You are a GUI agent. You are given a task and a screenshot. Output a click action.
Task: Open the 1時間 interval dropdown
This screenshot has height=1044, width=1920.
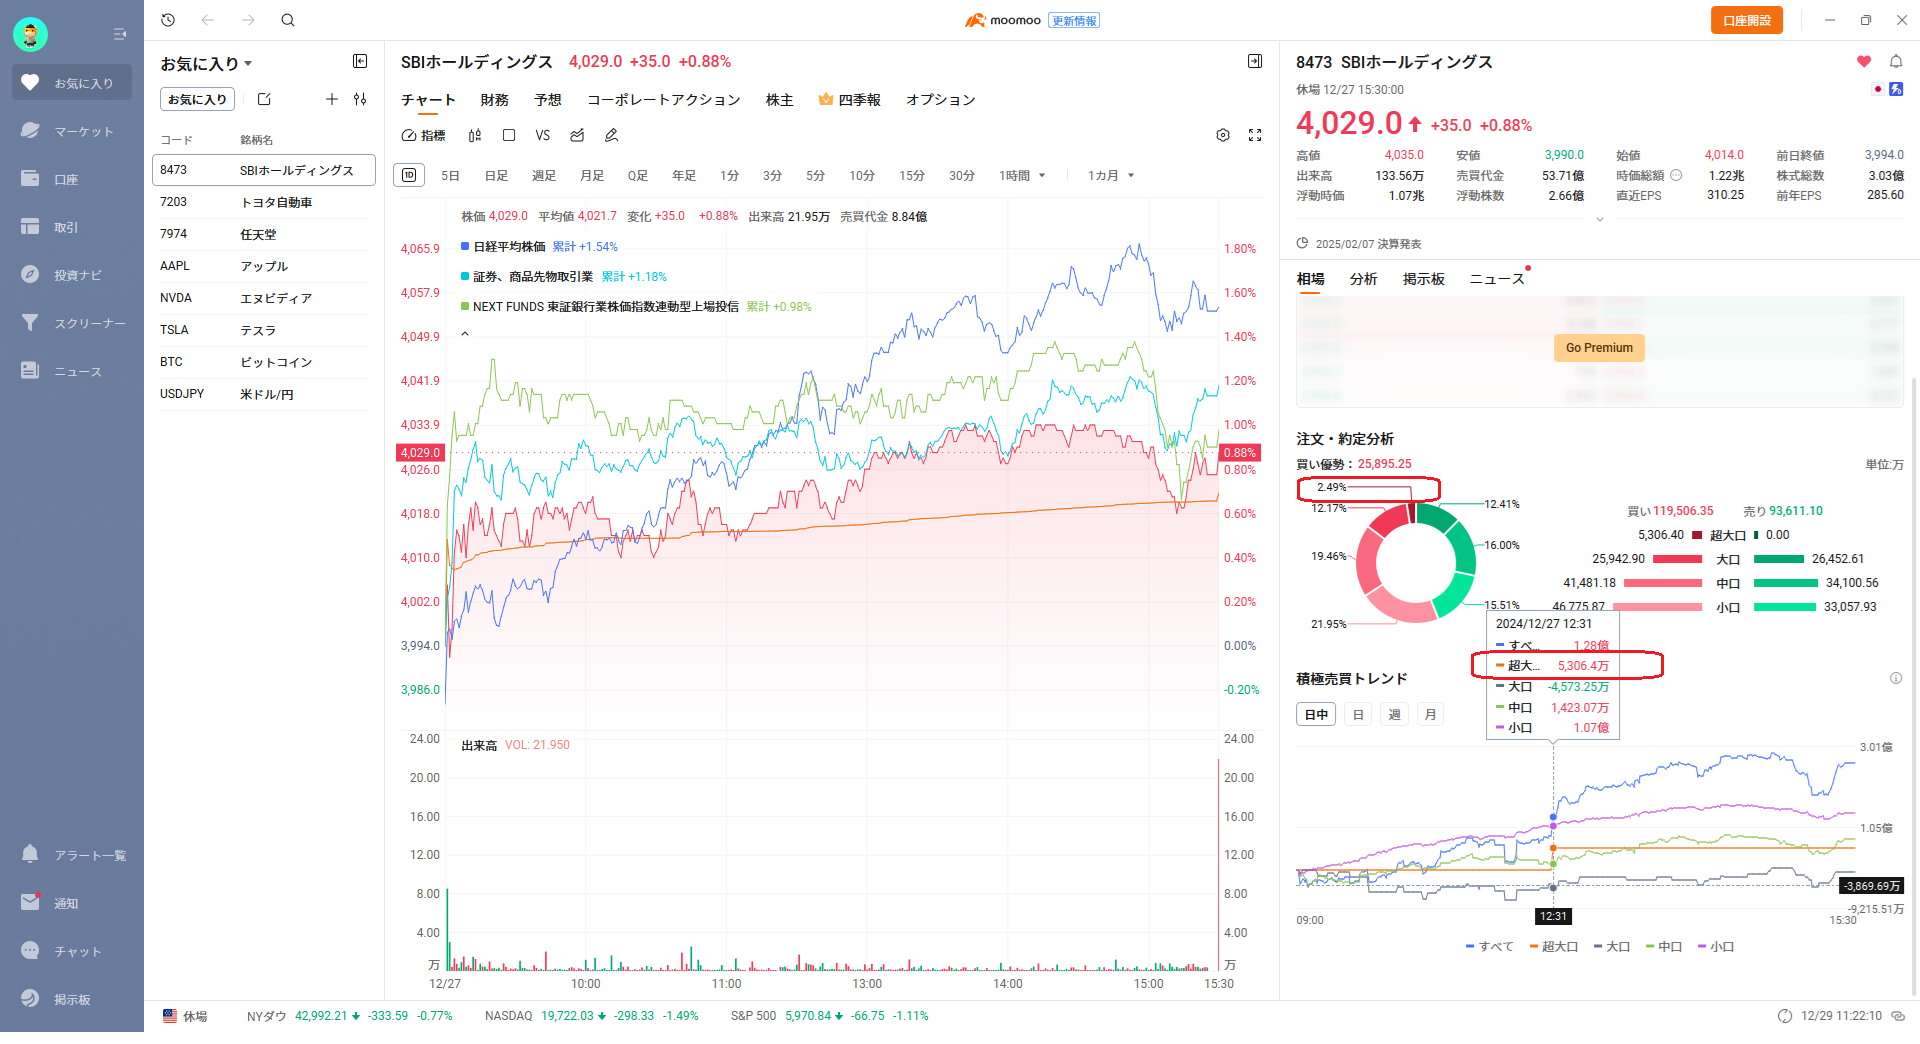[1022, 175]
